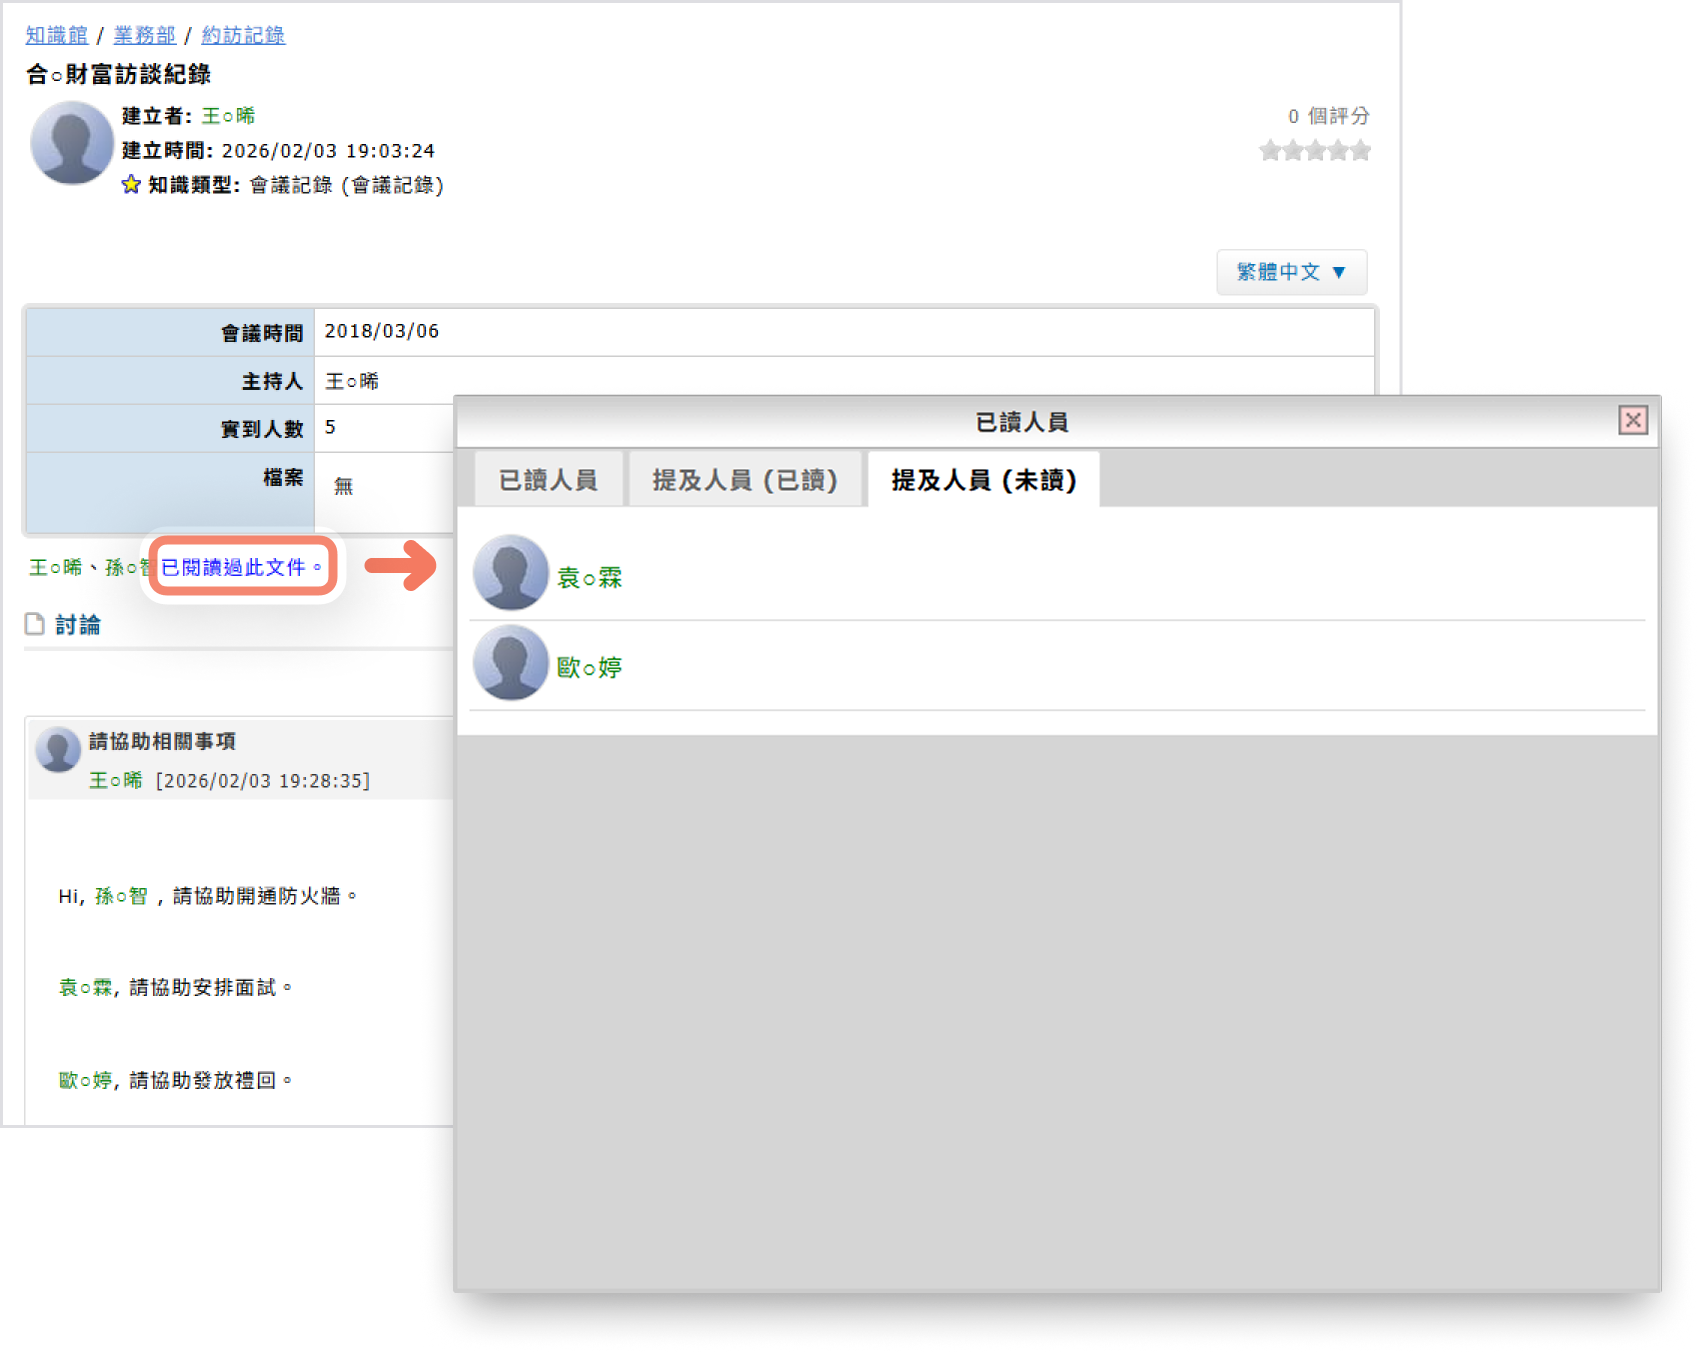1698x1353 pixels.
Task: Click creator name 王○晞 beside 建立者
Action: 228,116
